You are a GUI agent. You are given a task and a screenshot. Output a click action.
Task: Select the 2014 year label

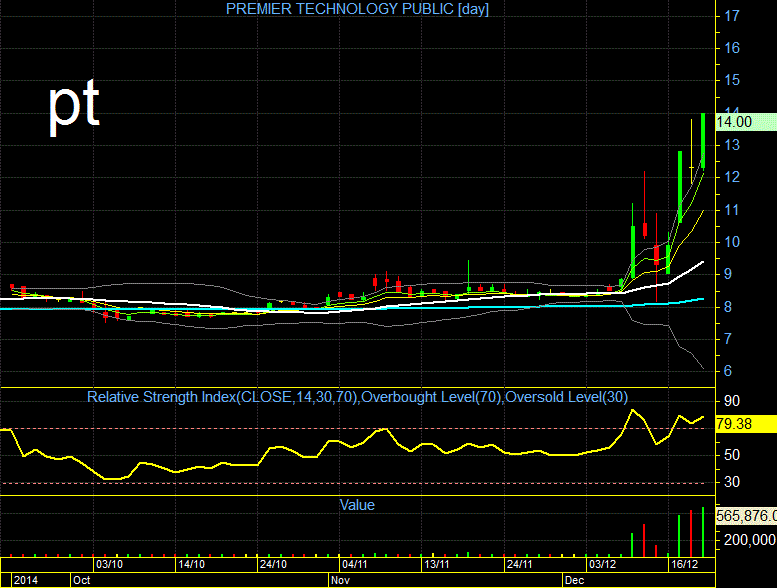click(26, 580)
